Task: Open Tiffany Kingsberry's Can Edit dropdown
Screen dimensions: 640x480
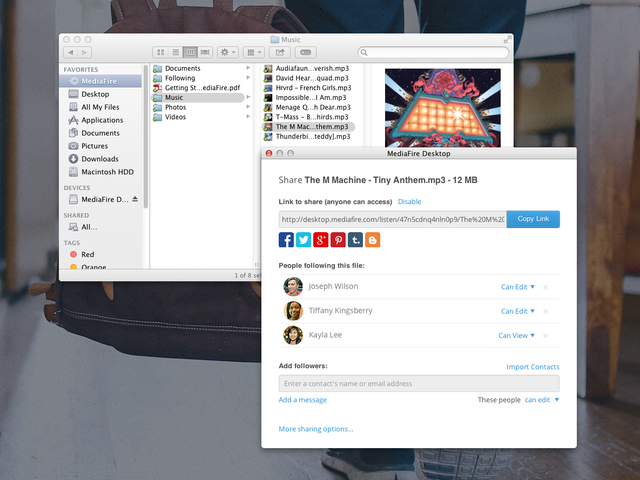Action: pyautogui.click(x=518, y=311)
